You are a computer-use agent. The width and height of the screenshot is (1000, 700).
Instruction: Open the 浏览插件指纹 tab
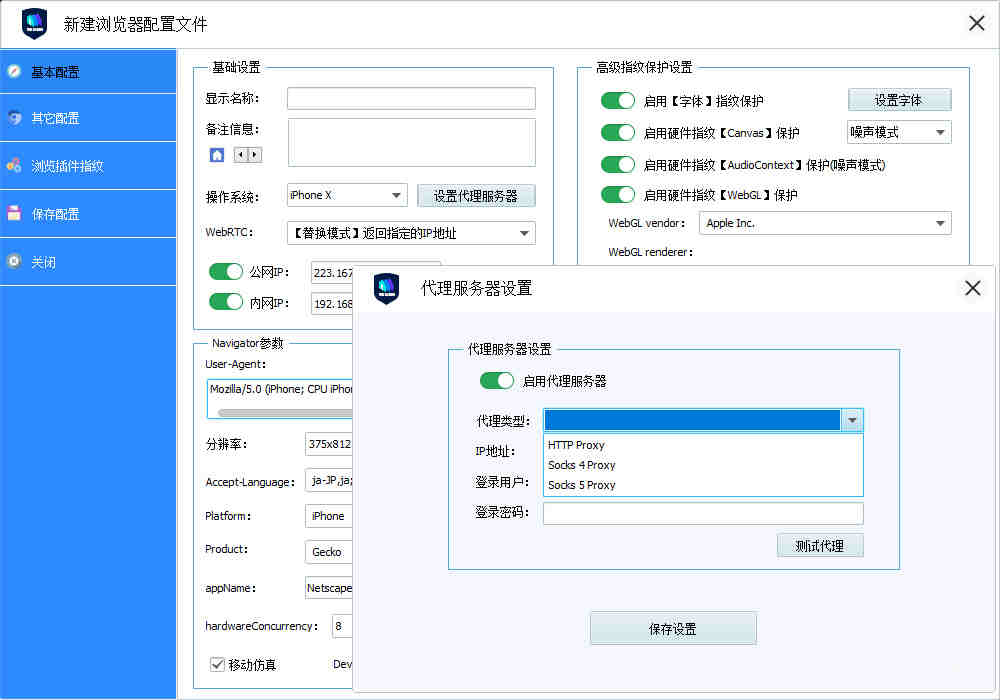88,166
